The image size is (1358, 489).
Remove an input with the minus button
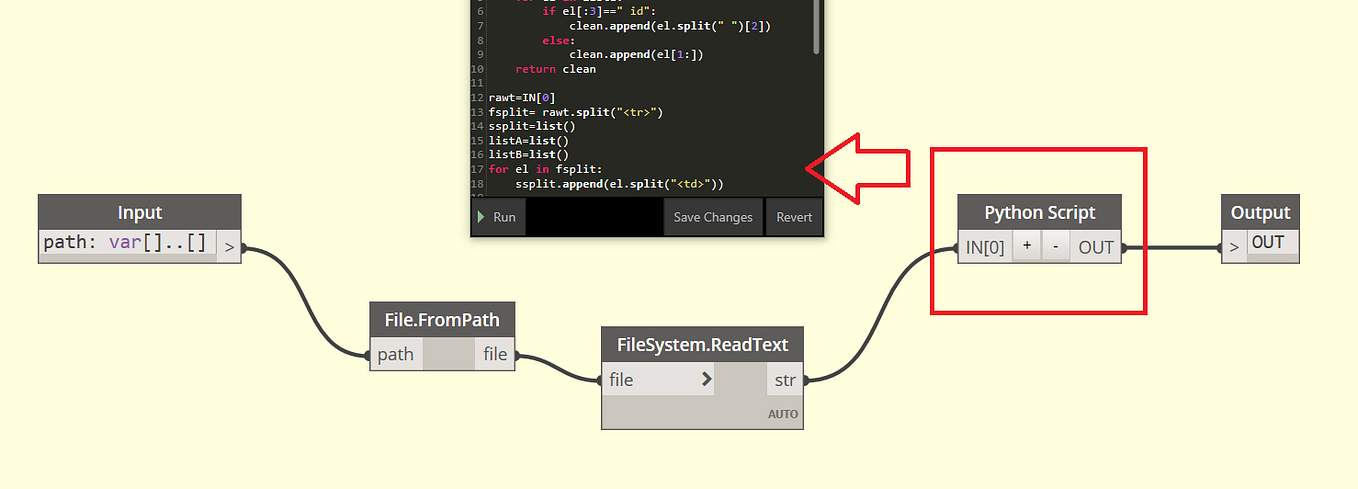[x=1055, y=247]
